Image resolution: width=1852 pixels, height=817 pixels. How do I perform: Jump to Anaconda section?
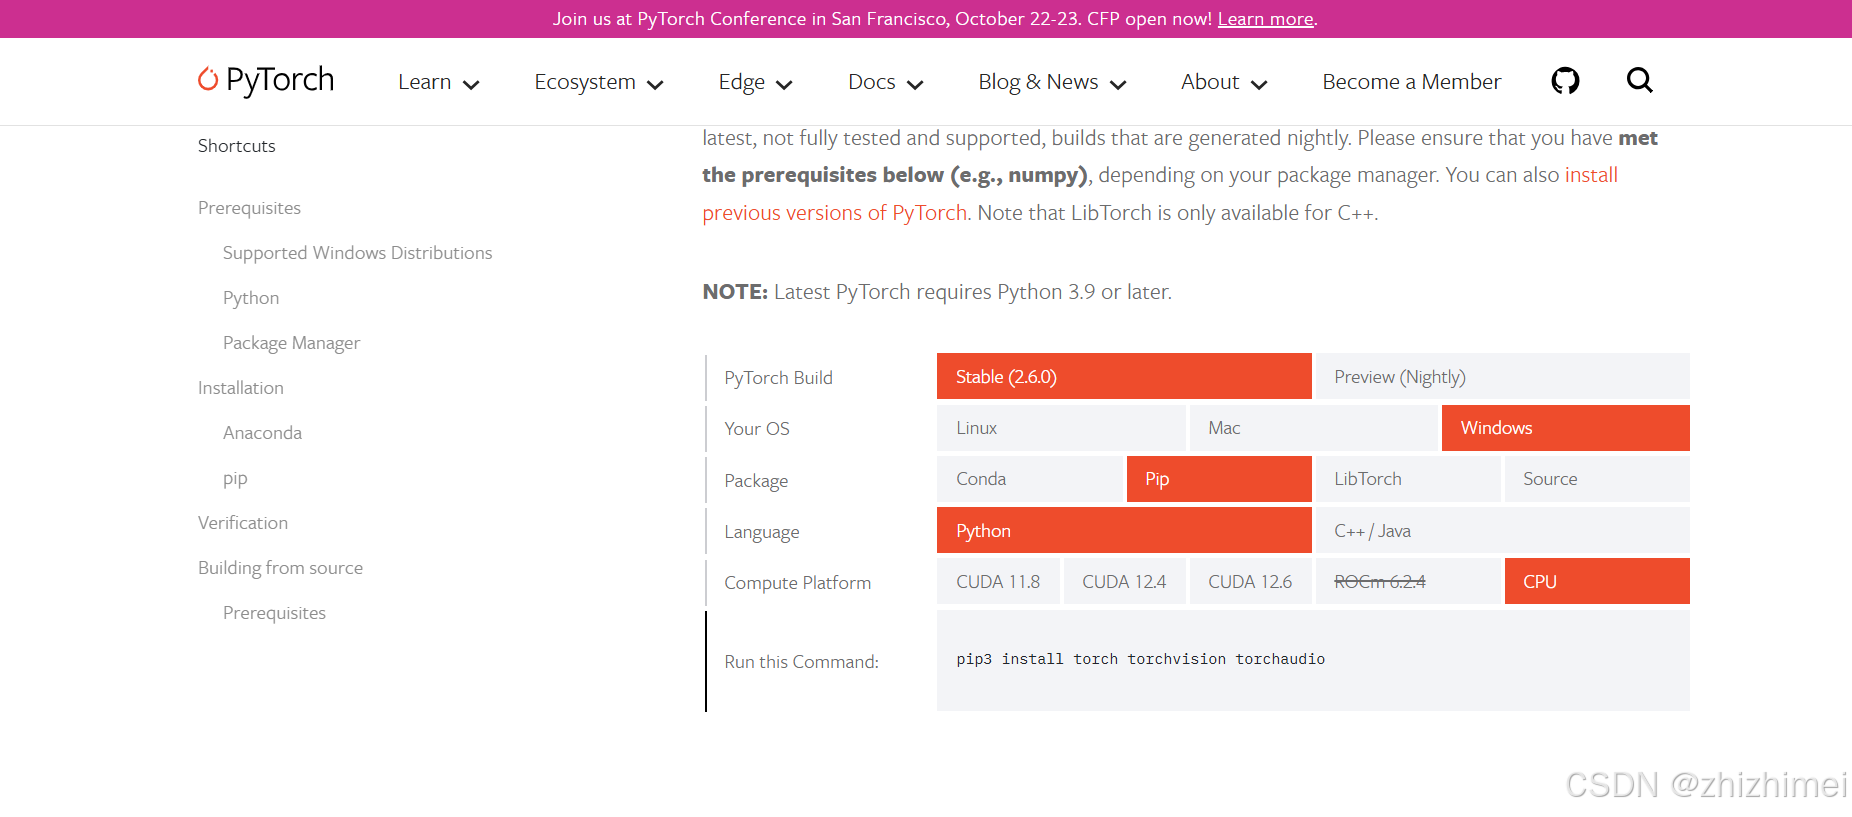point(262,433)
